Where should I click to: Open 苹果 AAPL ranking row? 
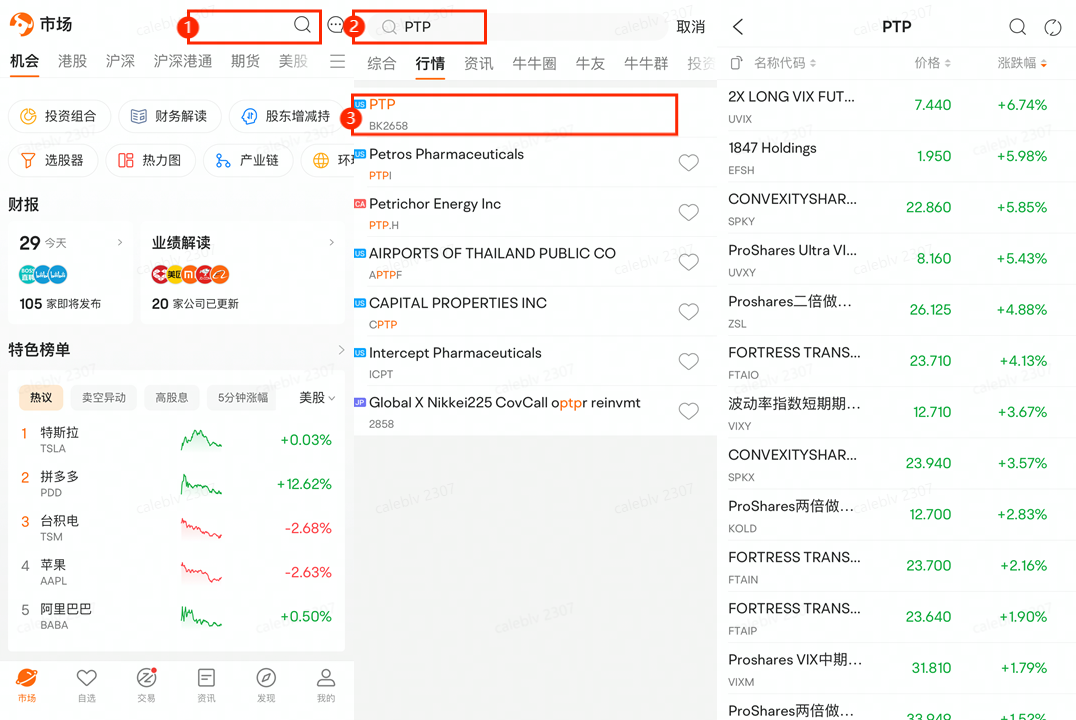coord(176,572)
